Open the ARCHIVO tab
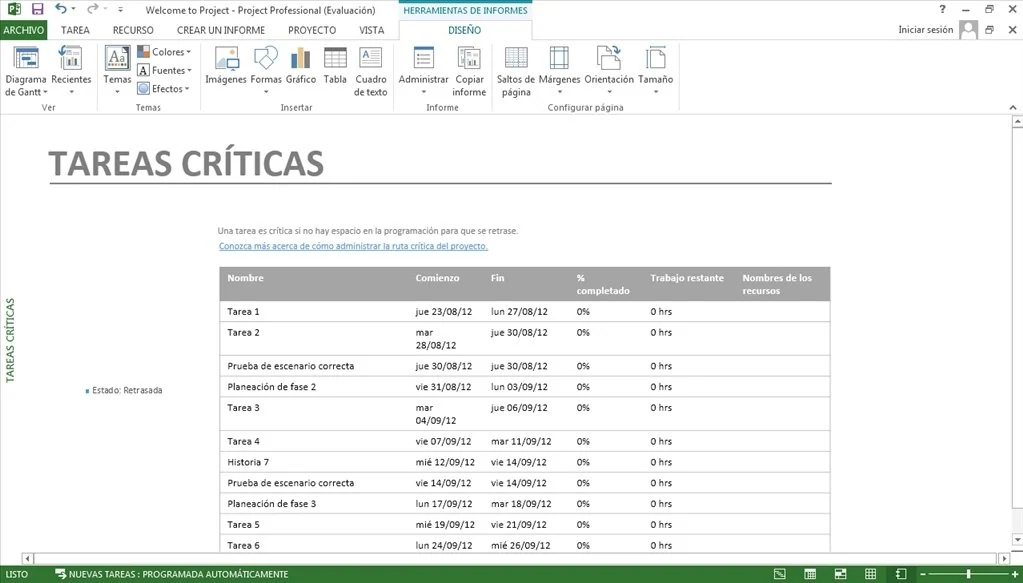The width and height of the screenshot is (1023, 583). [23, 30]
